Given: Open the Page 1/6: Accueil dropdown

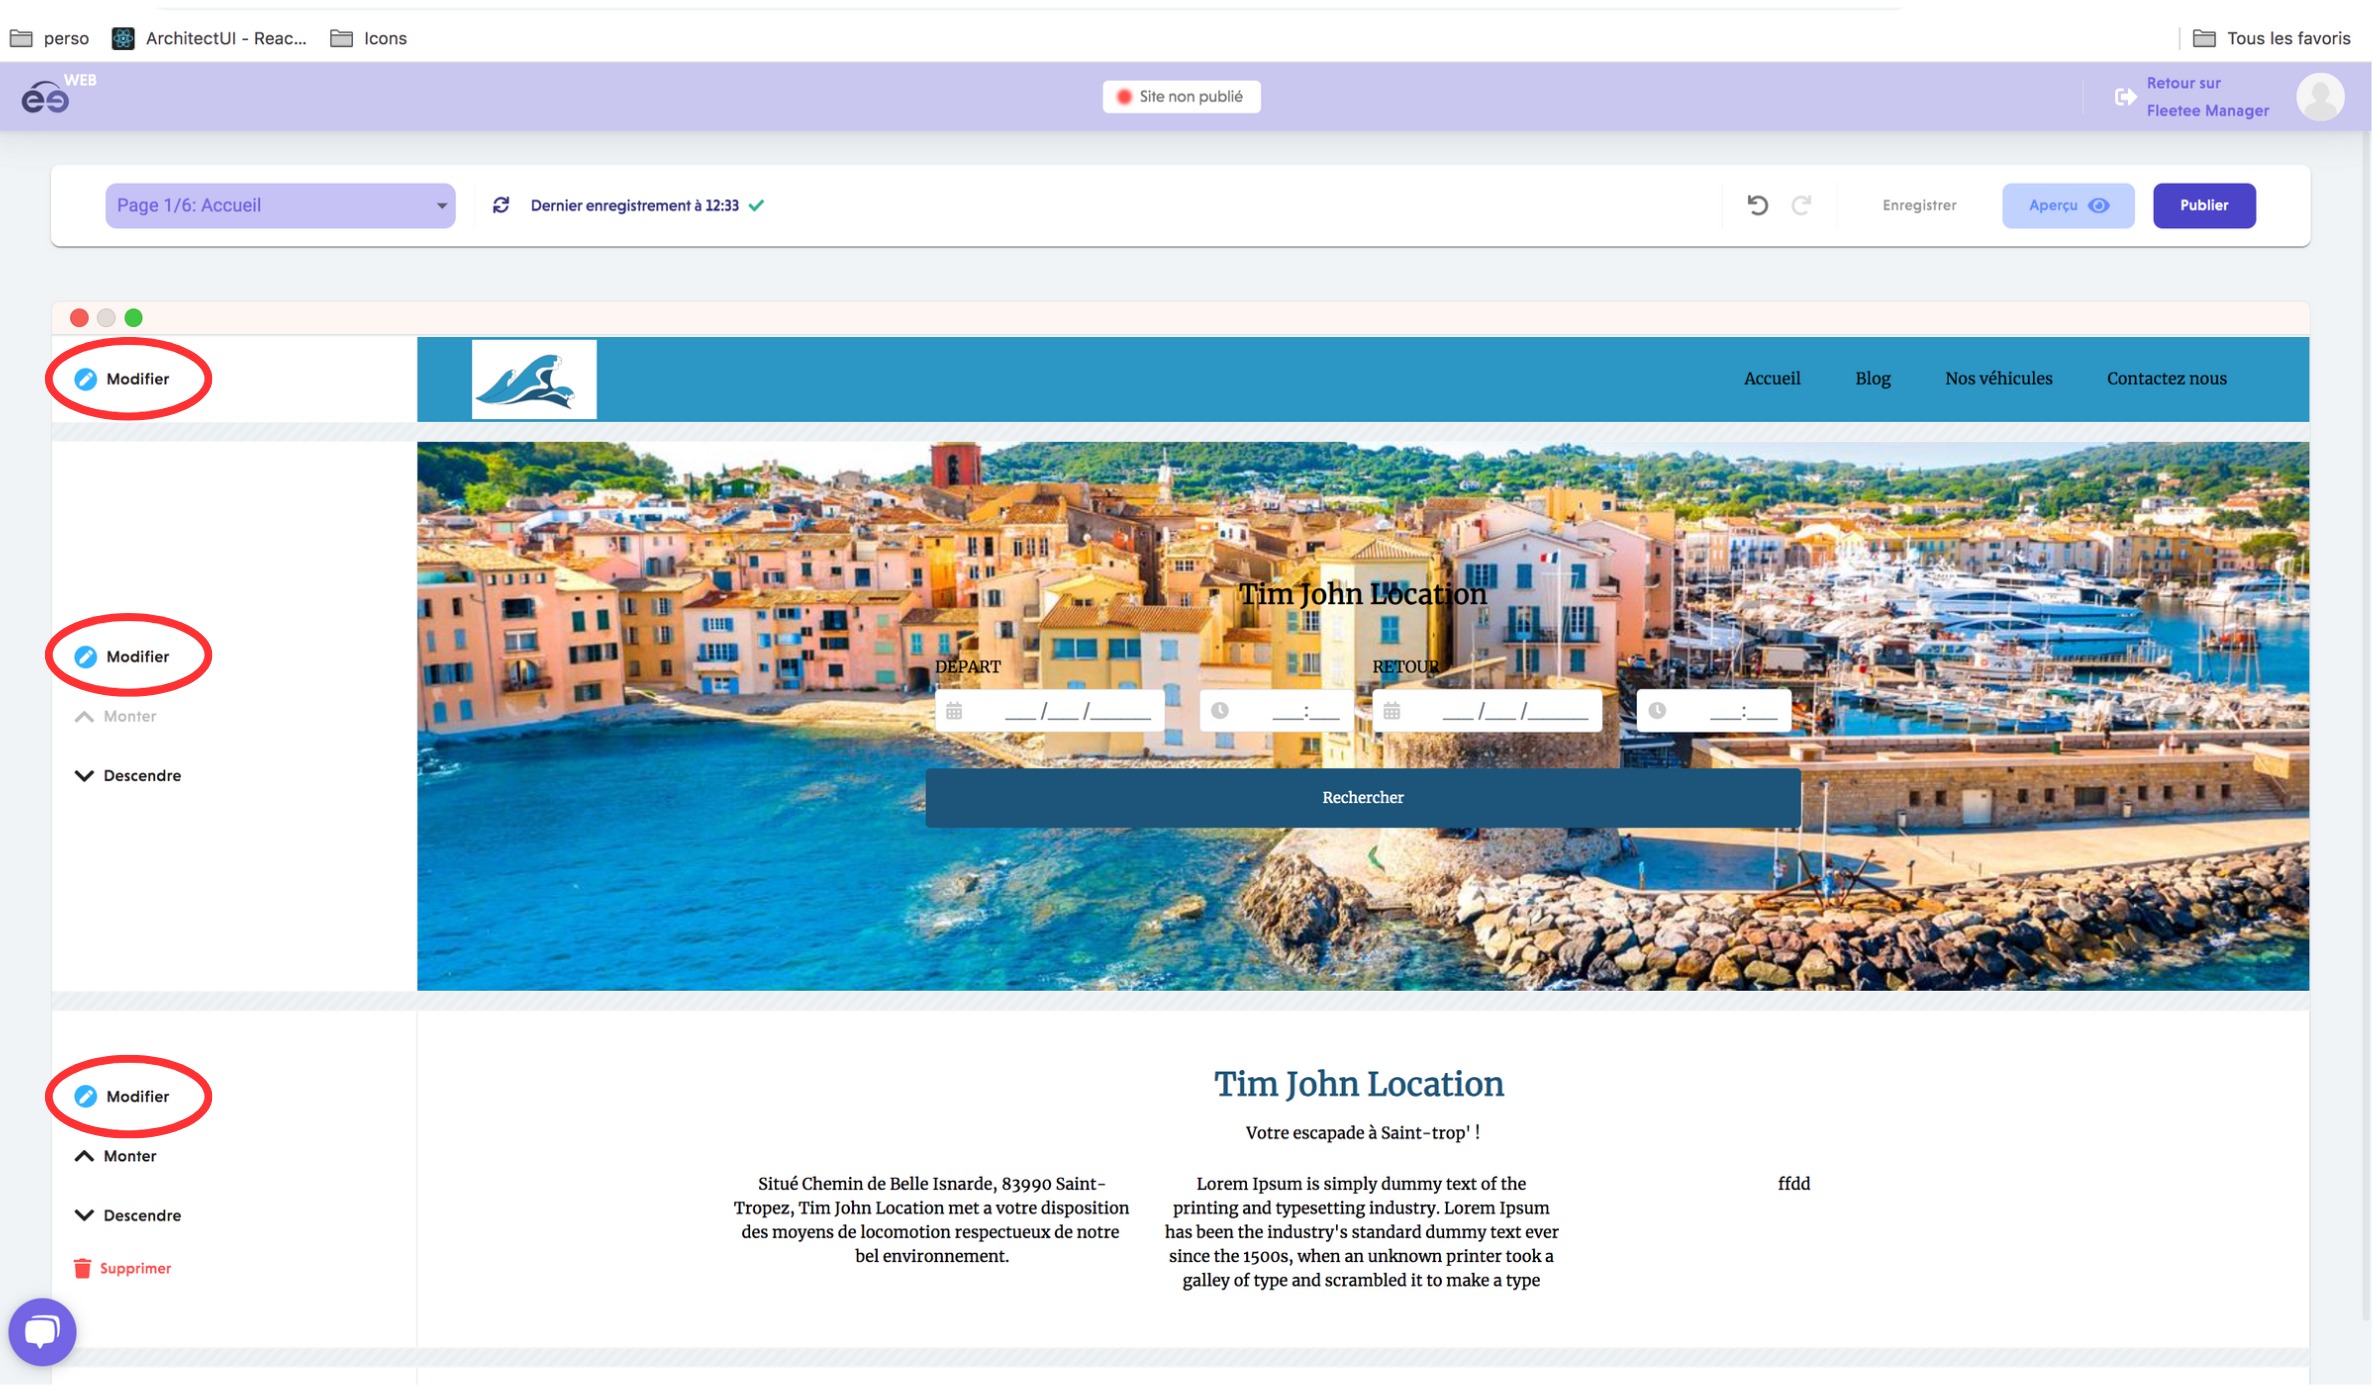Looking at the screenshot, I should 280,205.
